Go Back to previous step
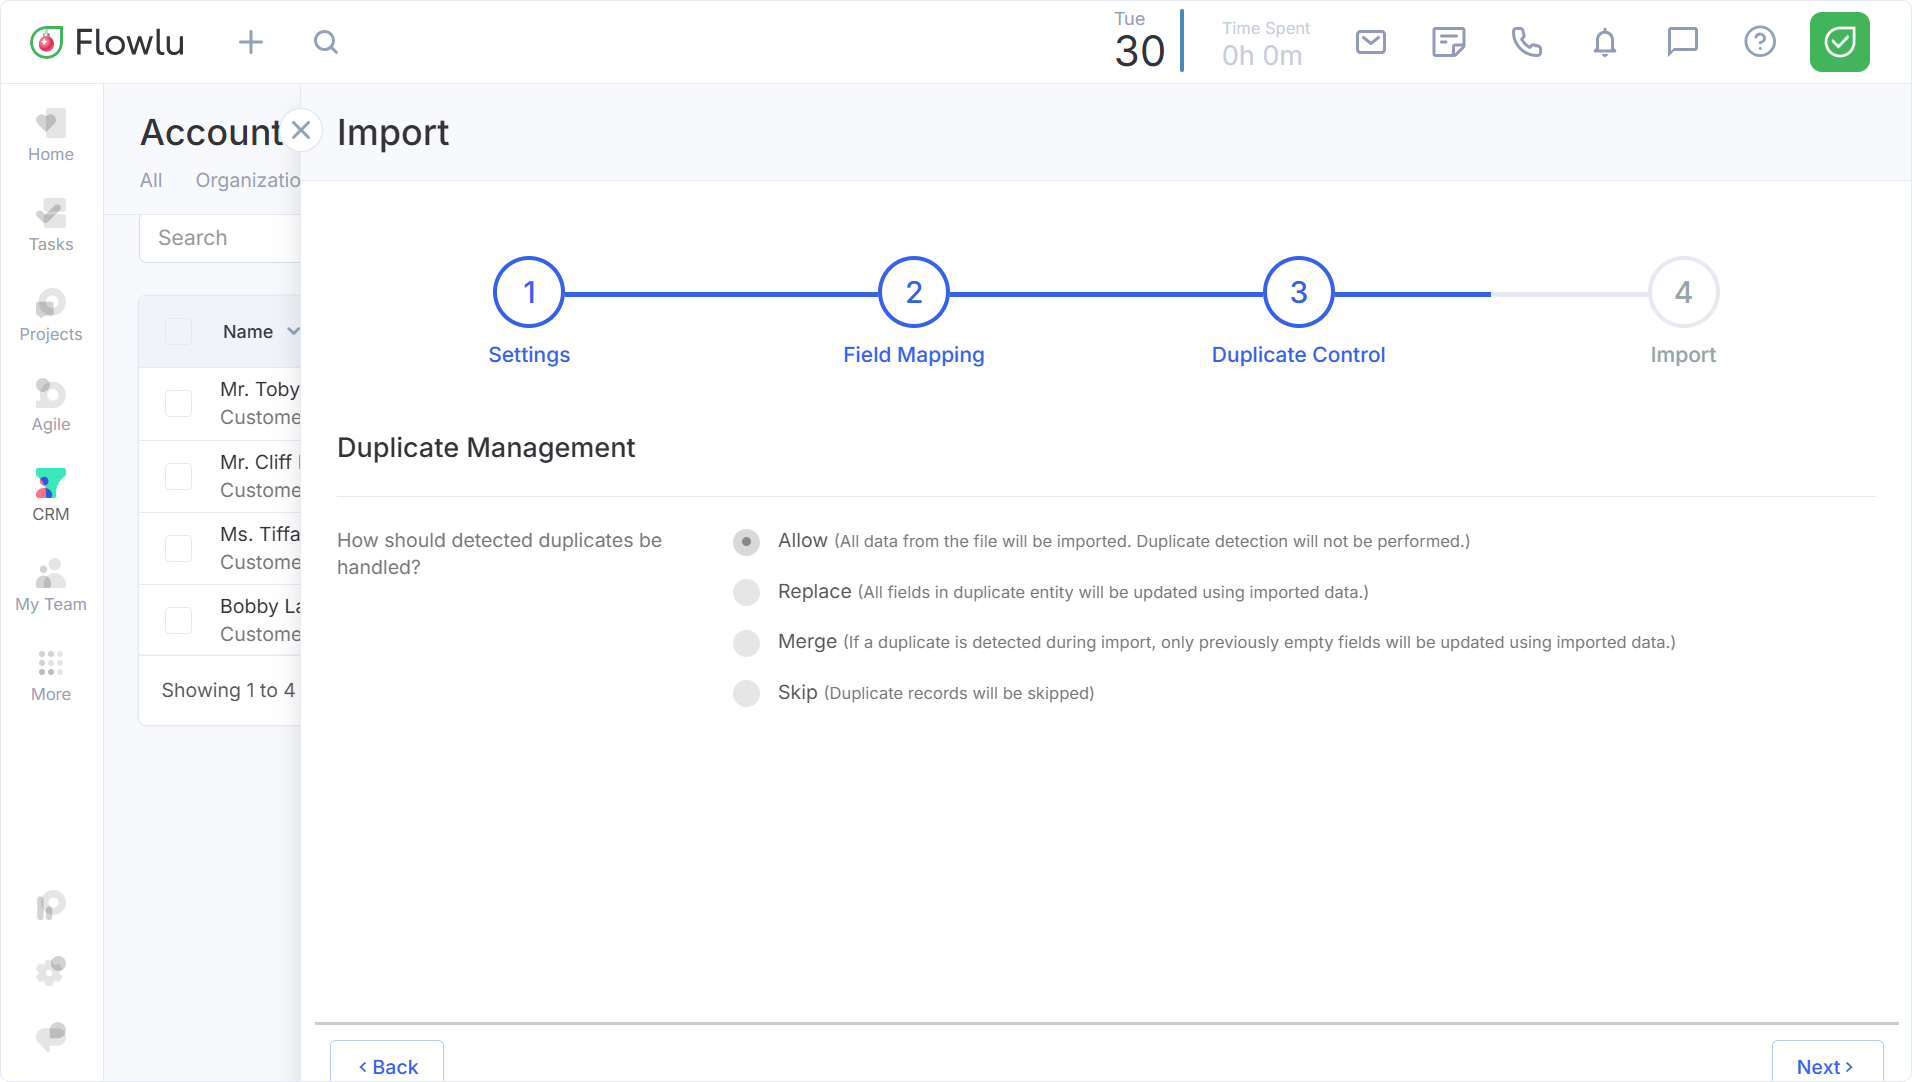 click(x=388, y=1066)
